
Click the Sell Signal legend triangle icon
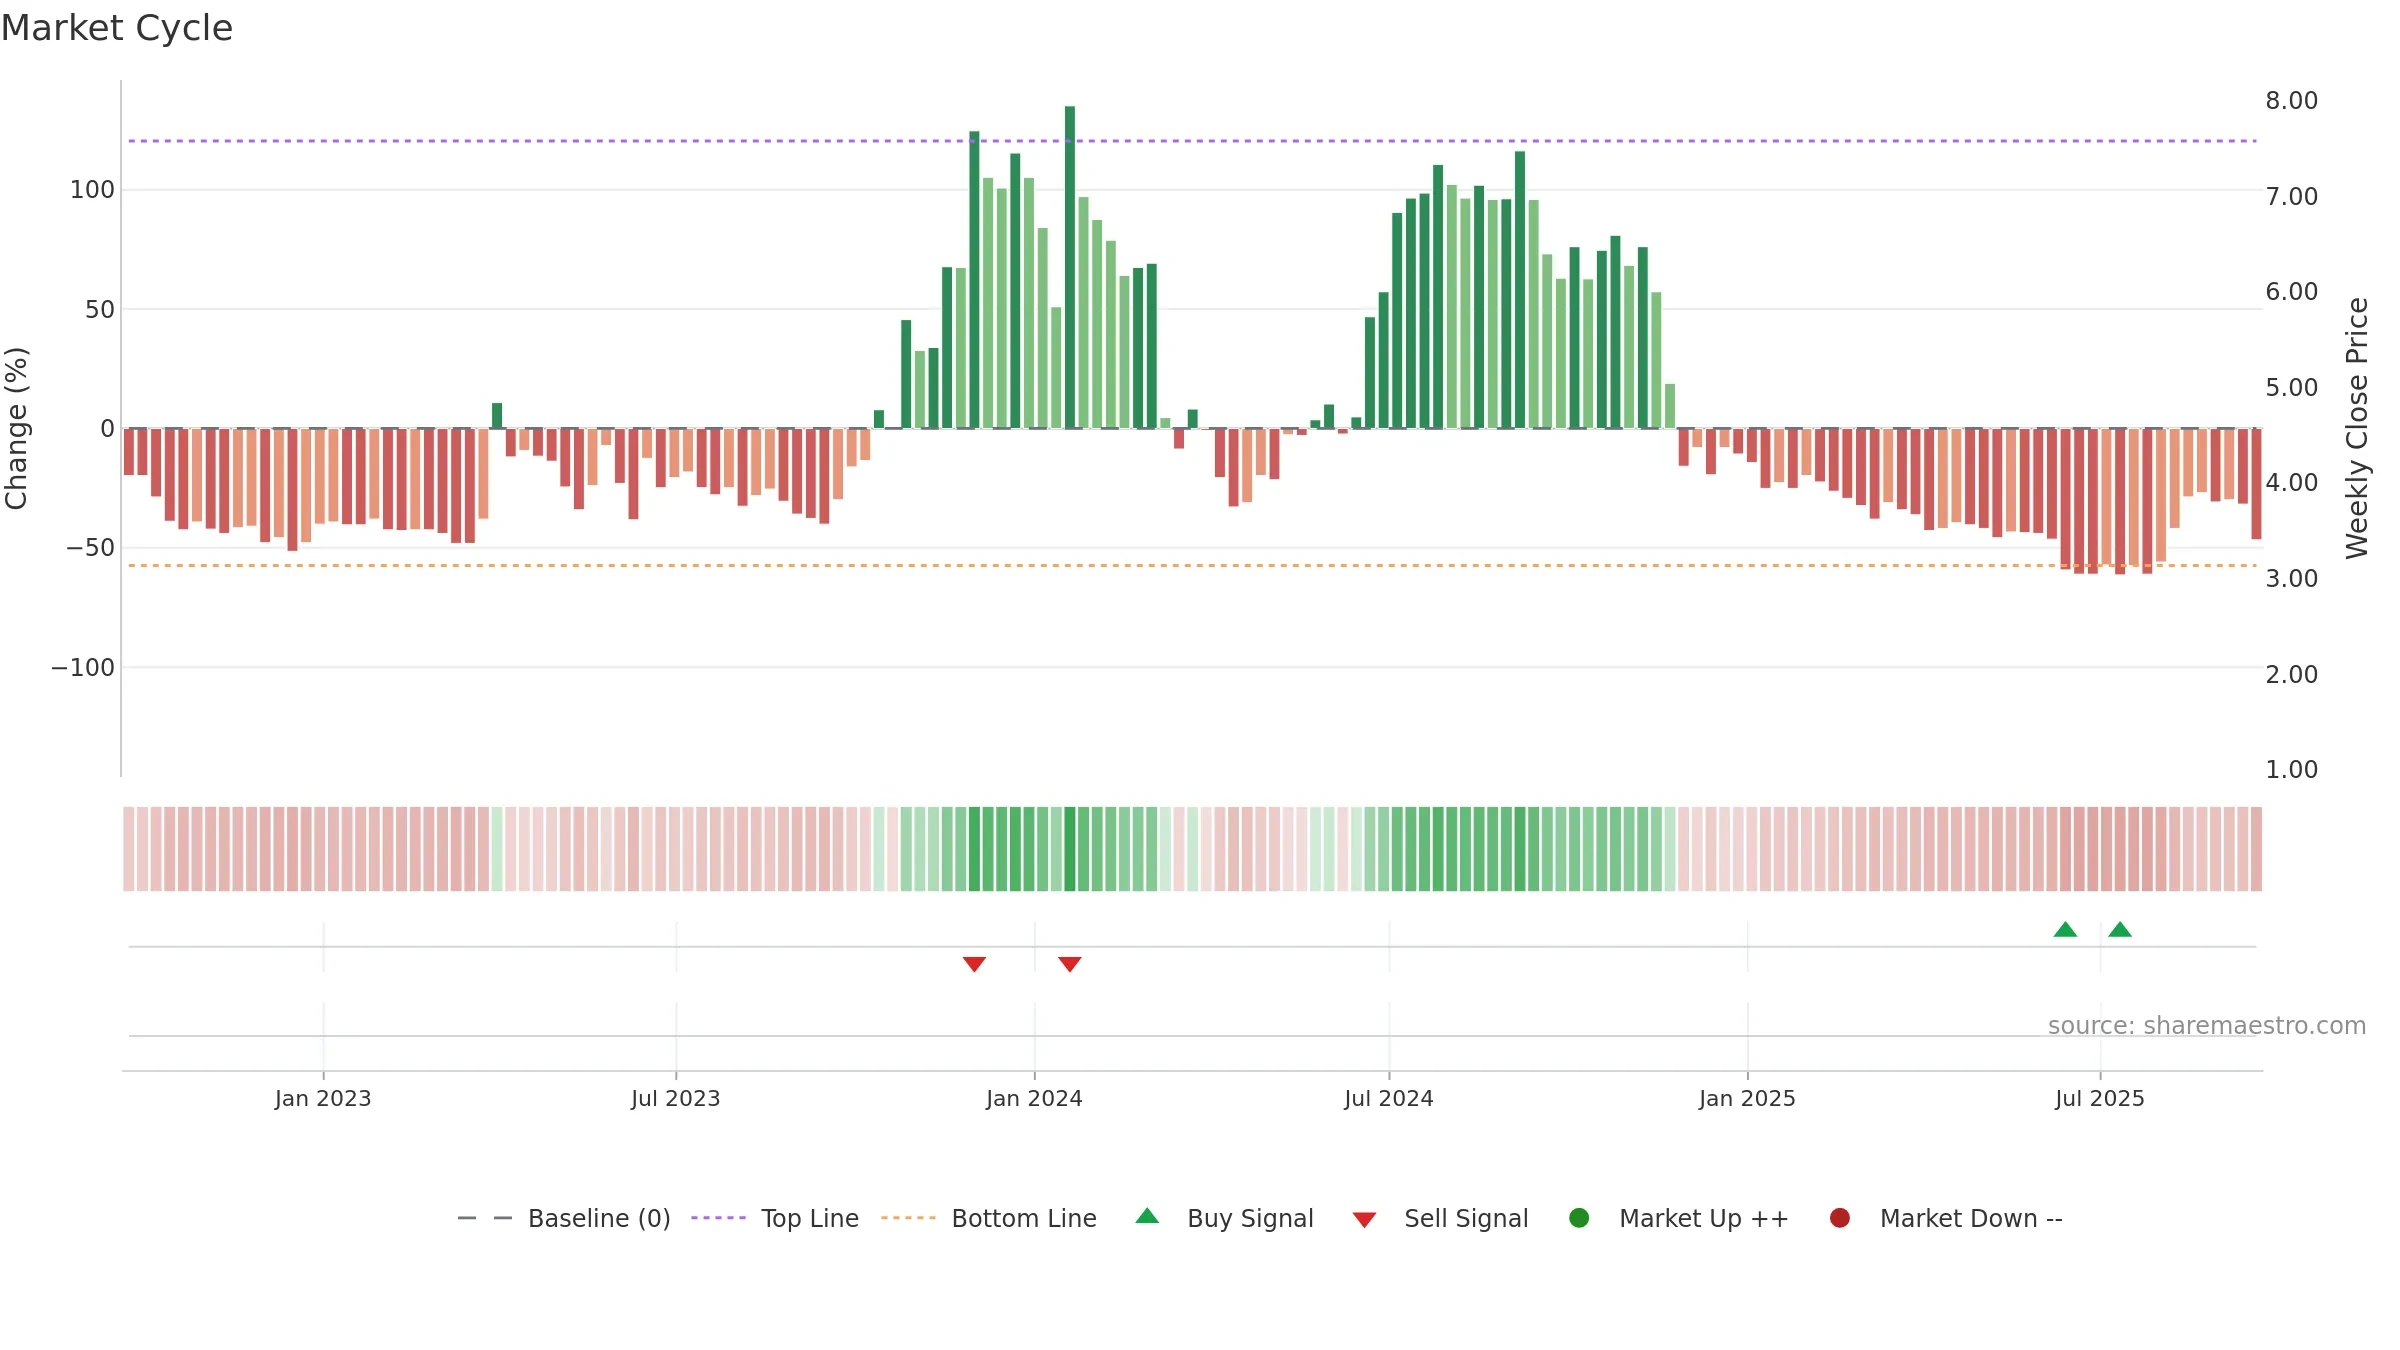click(1364, 1220)
